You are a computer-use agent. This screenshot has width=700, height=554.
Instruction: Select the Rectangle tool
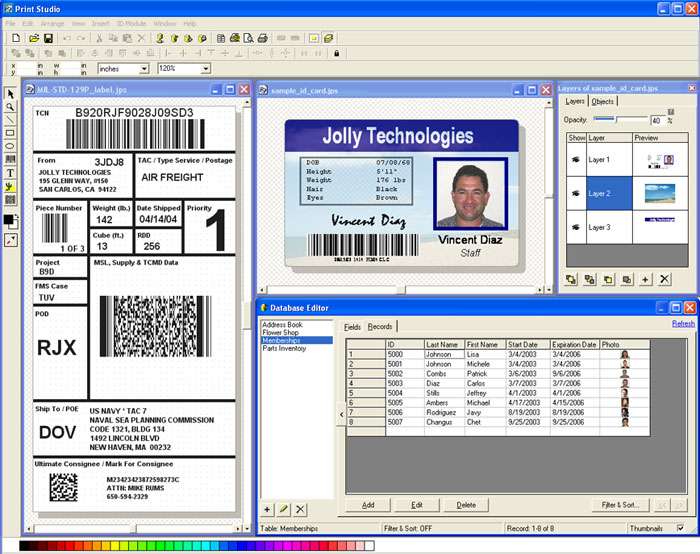tap(10, 133)
